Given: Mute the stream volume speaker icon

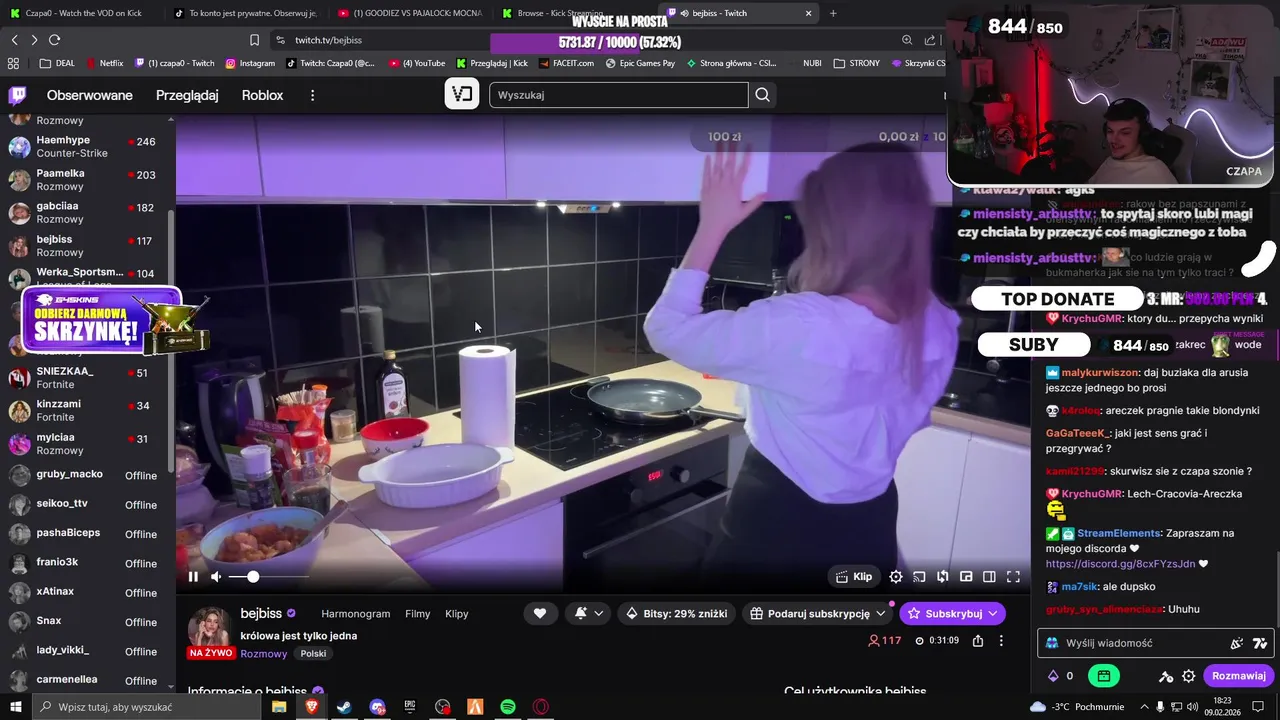Looking at the screenshot, I should tap(216, 576).
